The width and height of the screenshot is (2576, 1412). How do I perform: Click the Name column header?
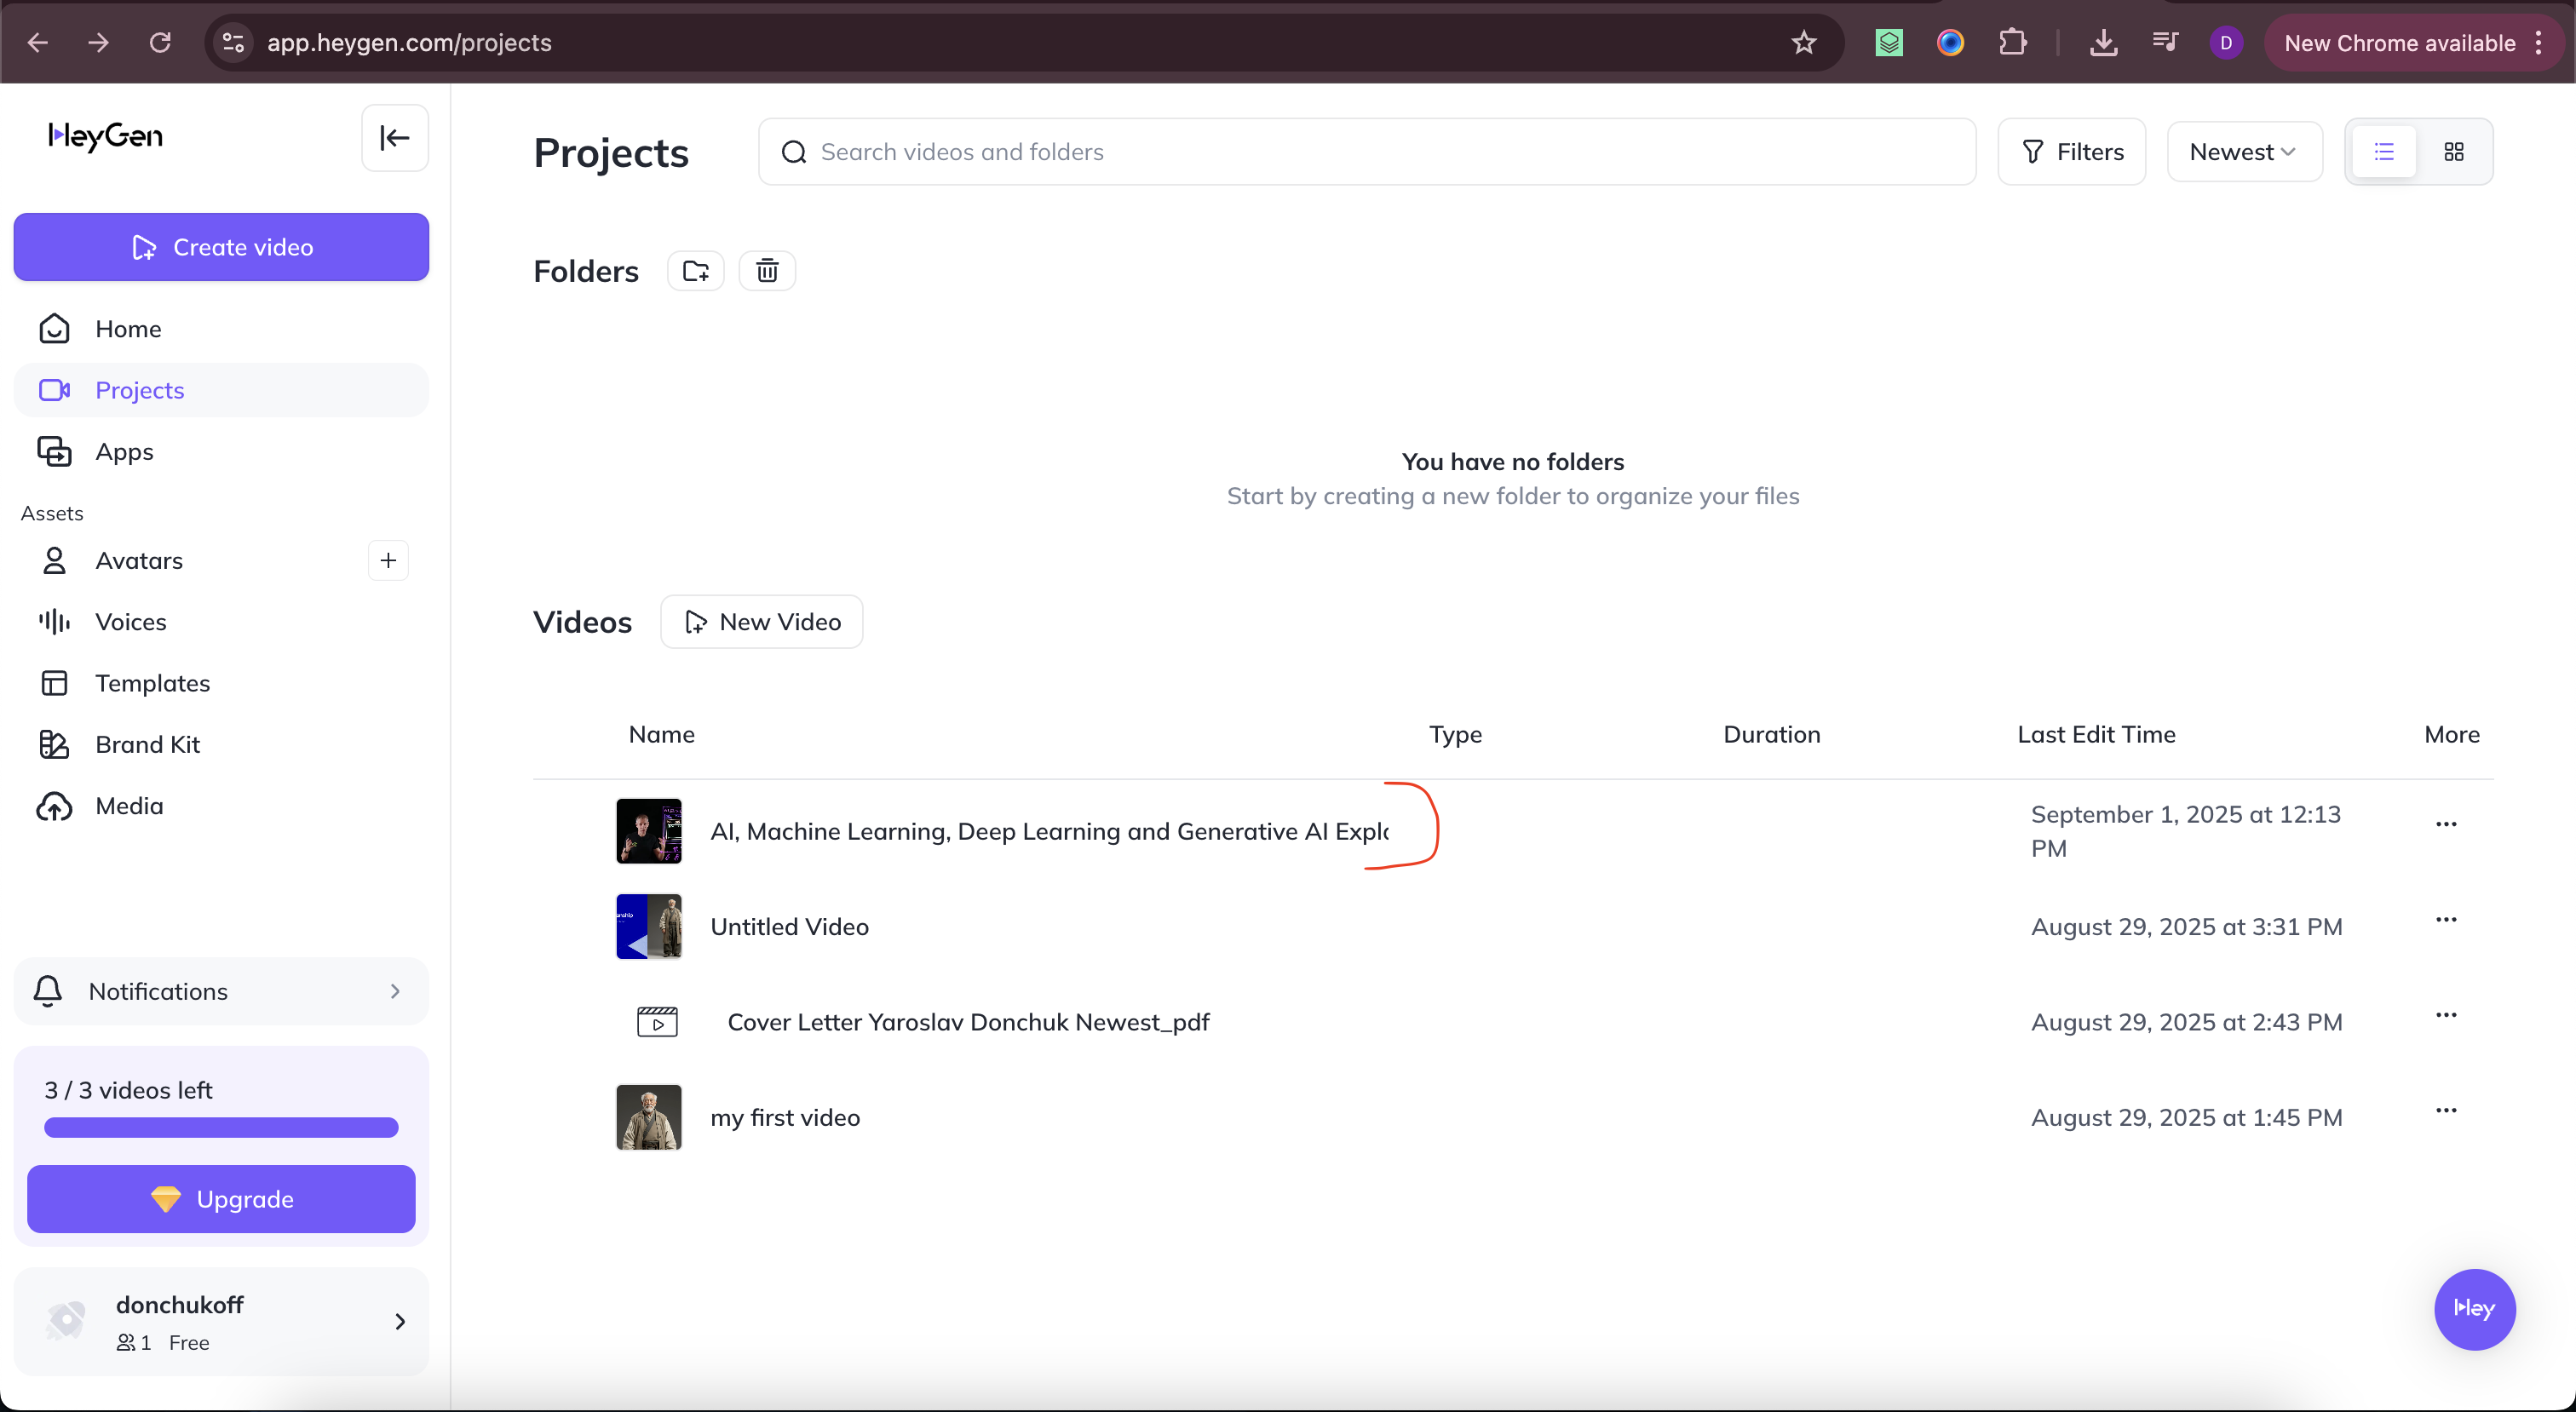tap(661, 735)
